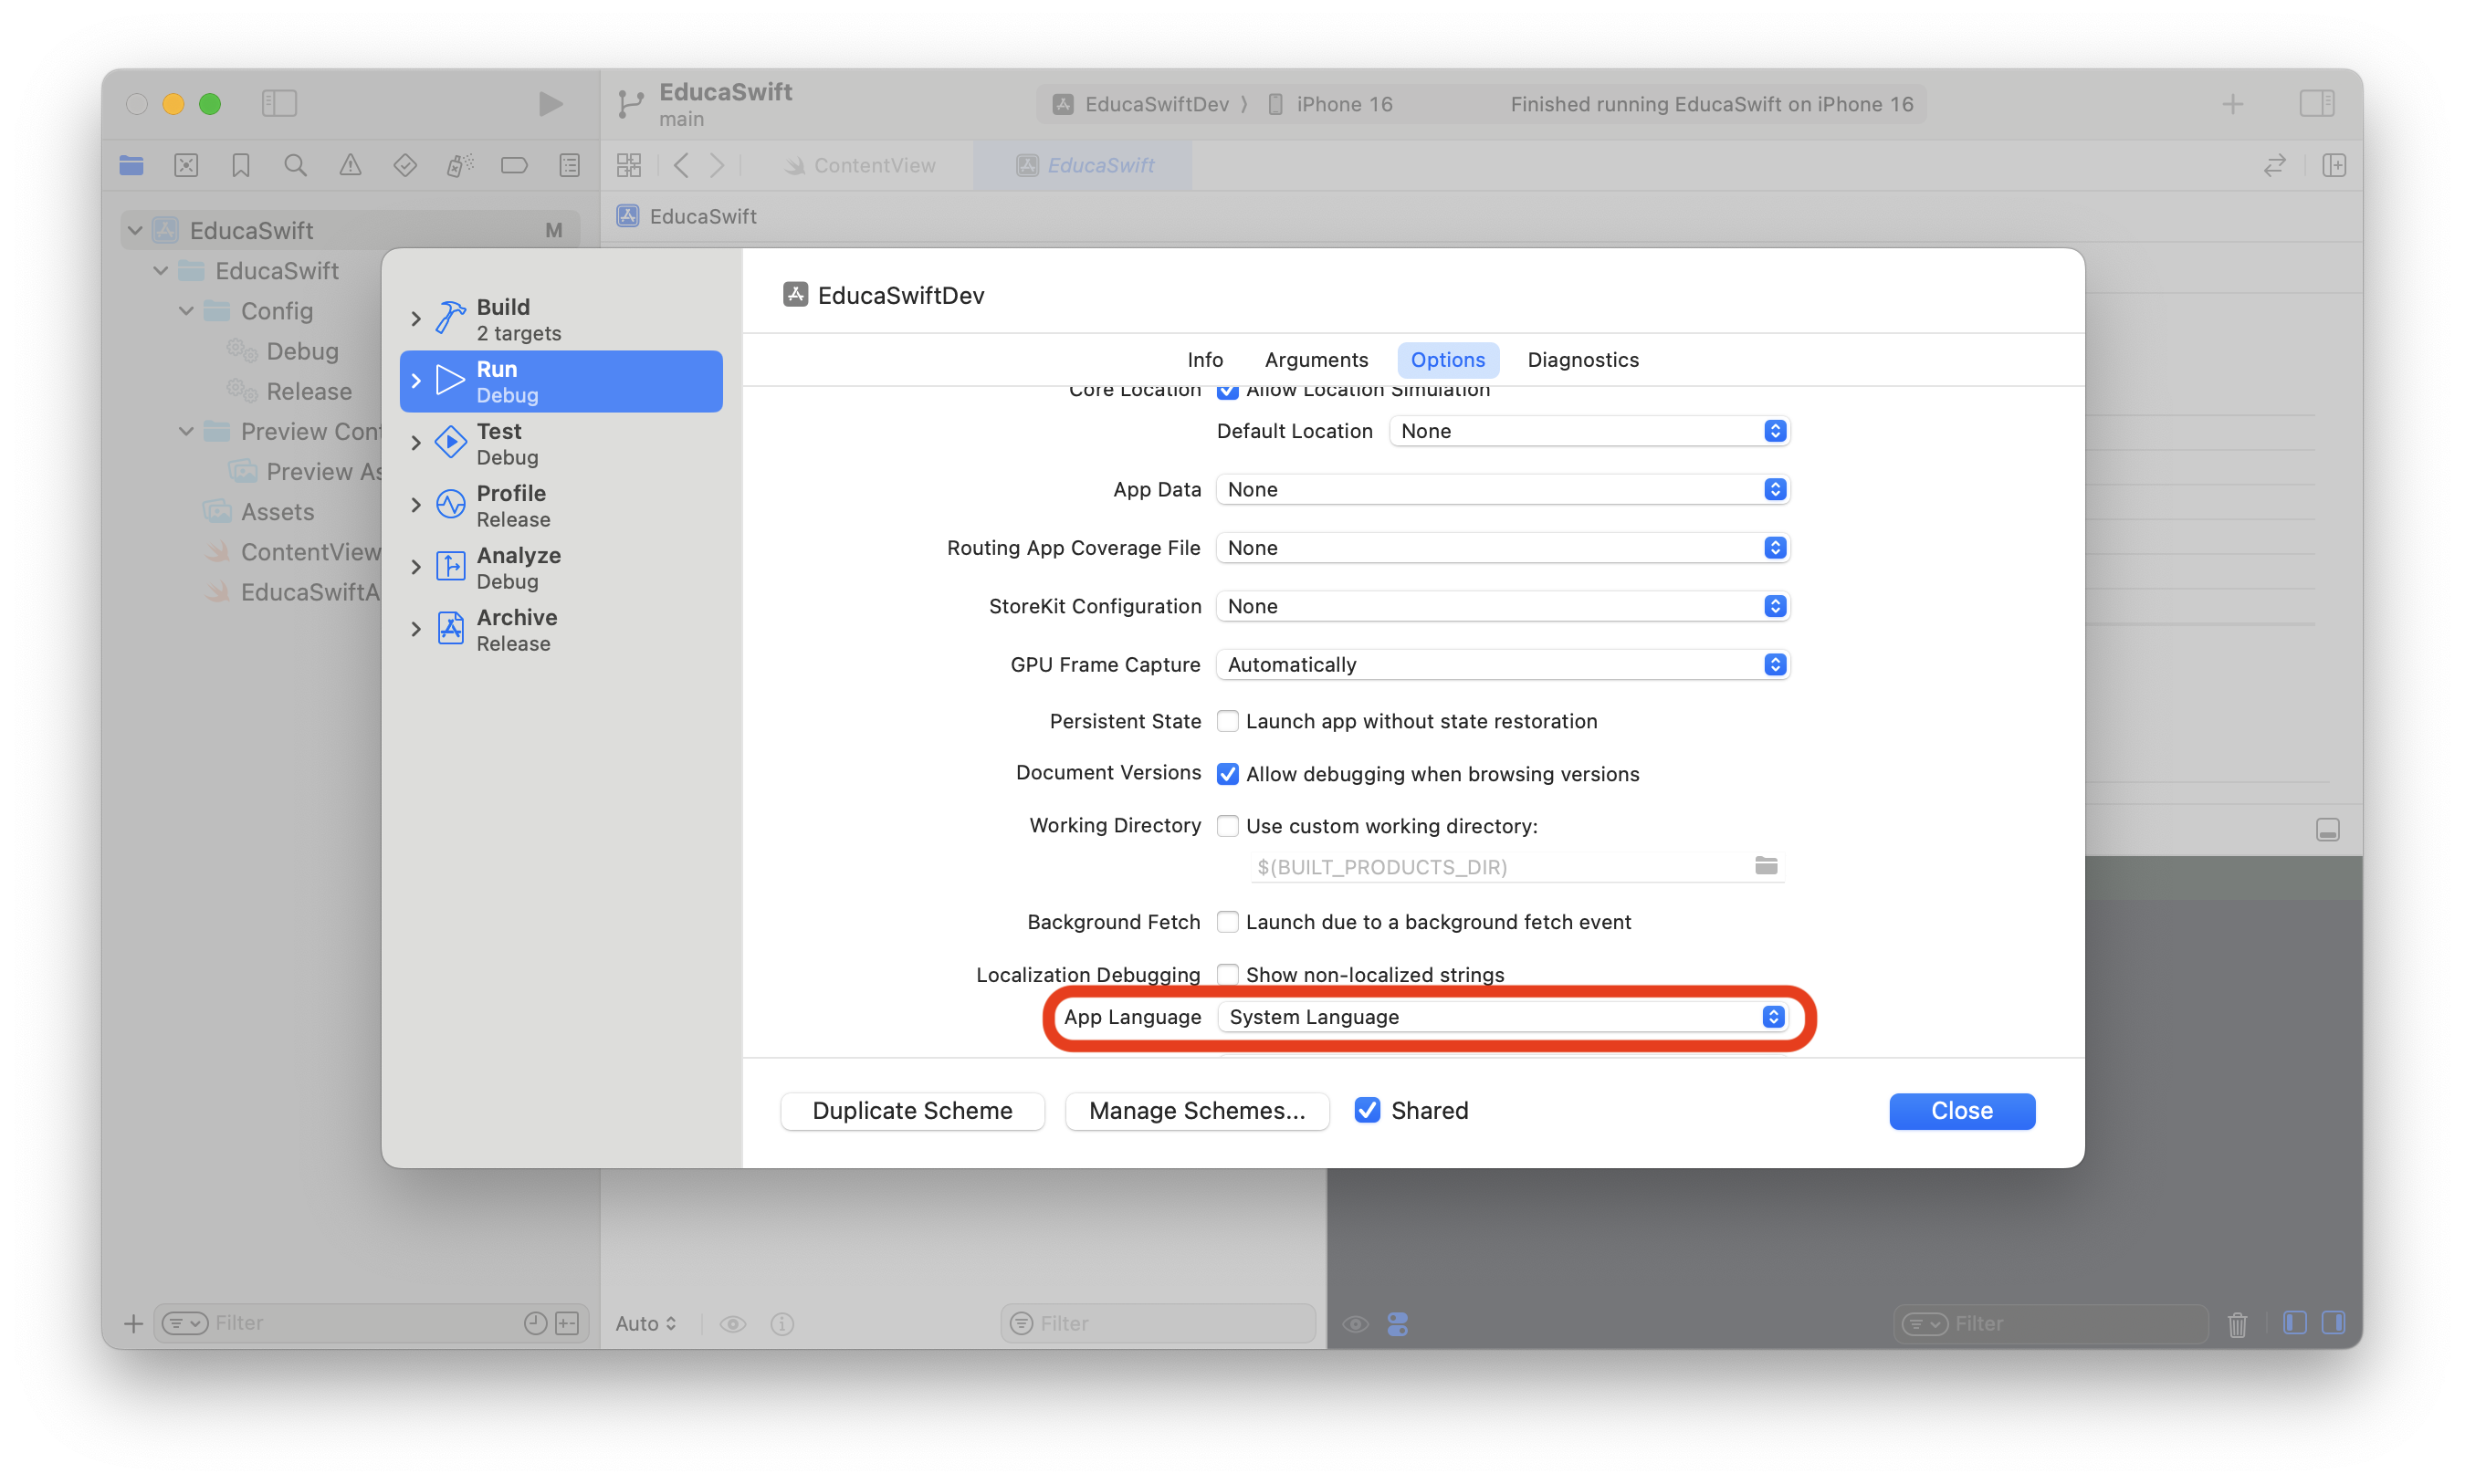
Task: Click the trash icon in the console
Action: click(x=2237, y=1323)
